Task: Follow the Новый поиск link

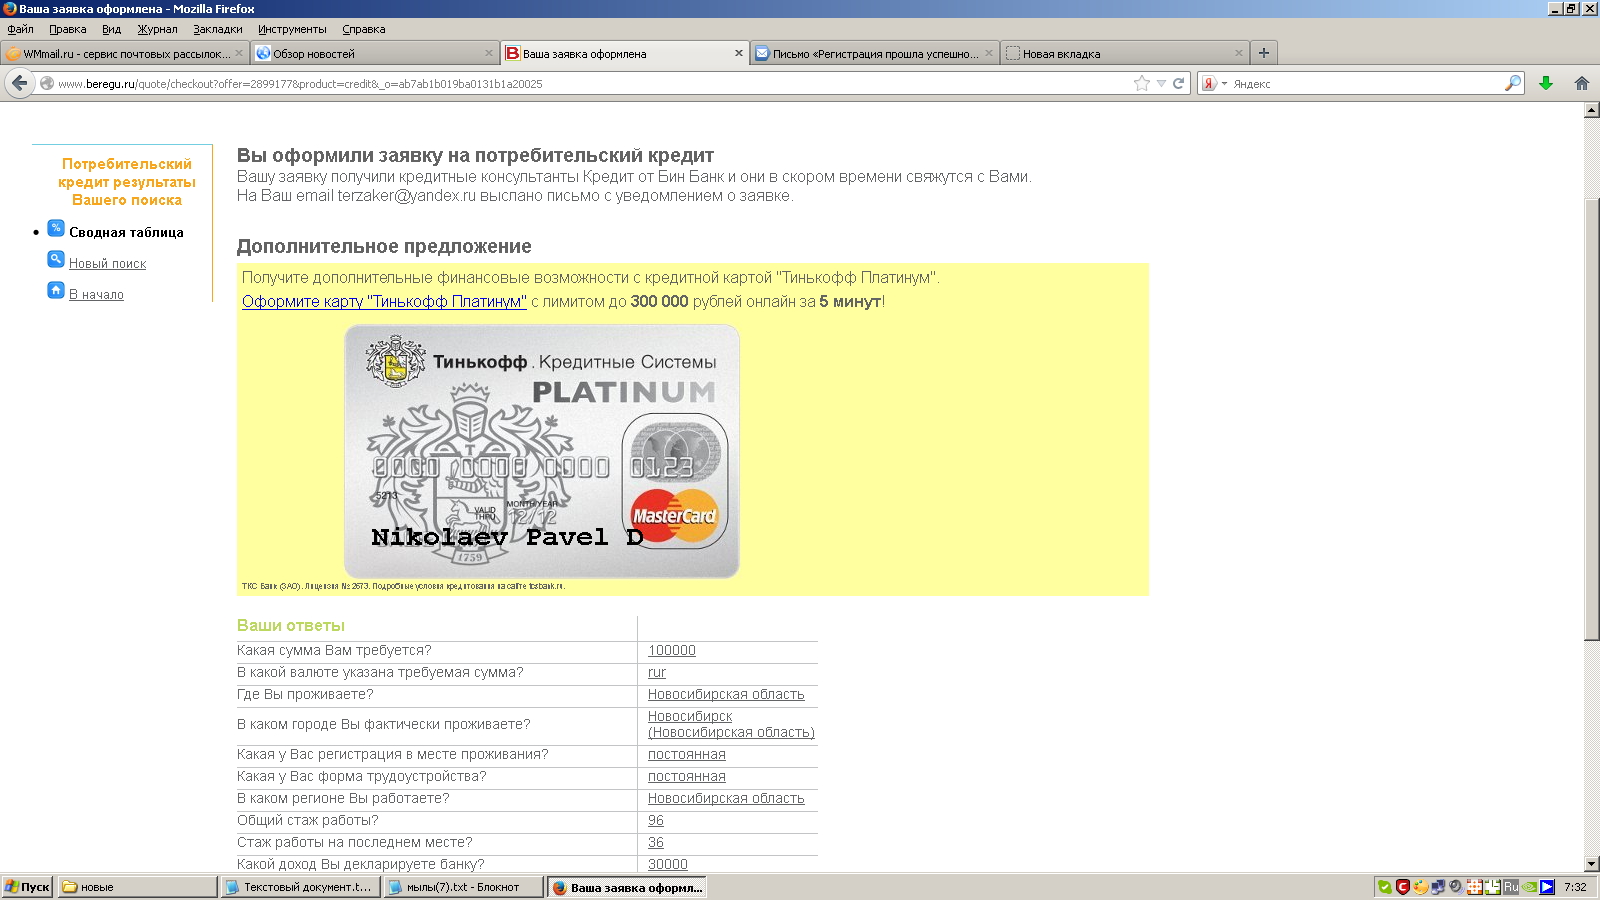Action: (107, 264)
